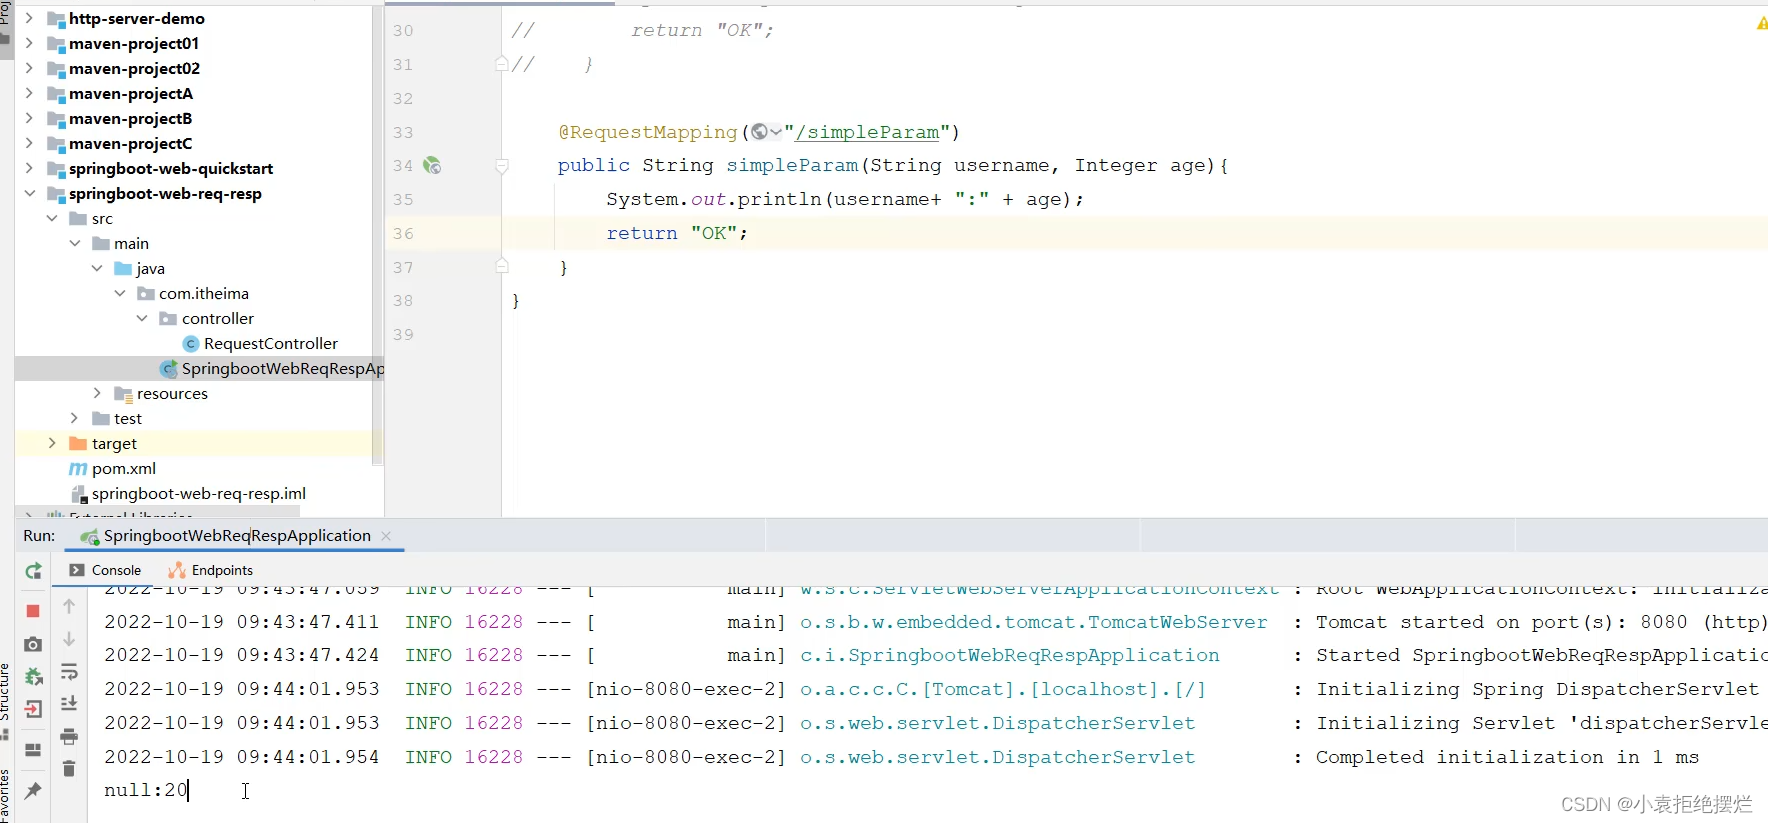
Task: Click the fold end marker on line 37
Action: pyautogui.click(x=502, y=266)
